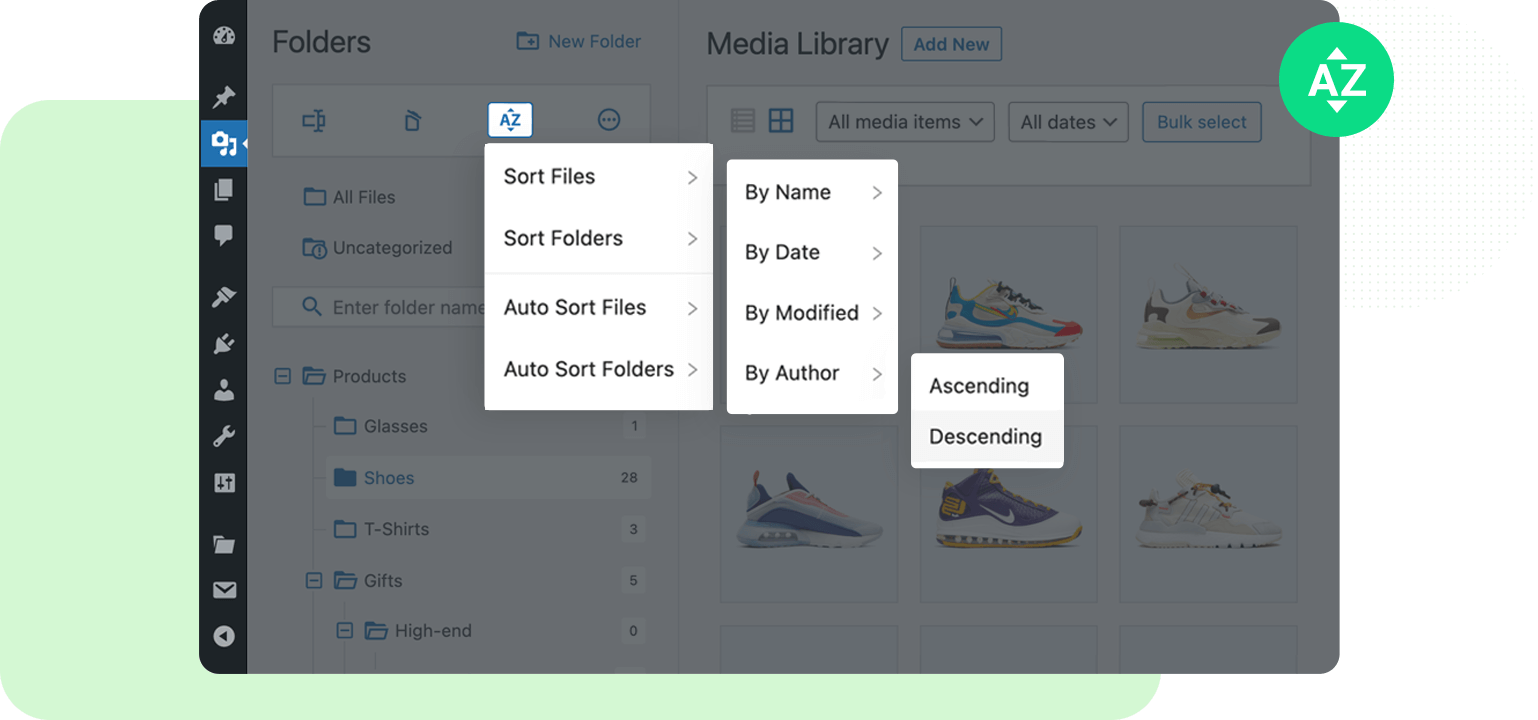Collapse the High-end folder tree
This screenshot has height=720, width=1538.
345,631
